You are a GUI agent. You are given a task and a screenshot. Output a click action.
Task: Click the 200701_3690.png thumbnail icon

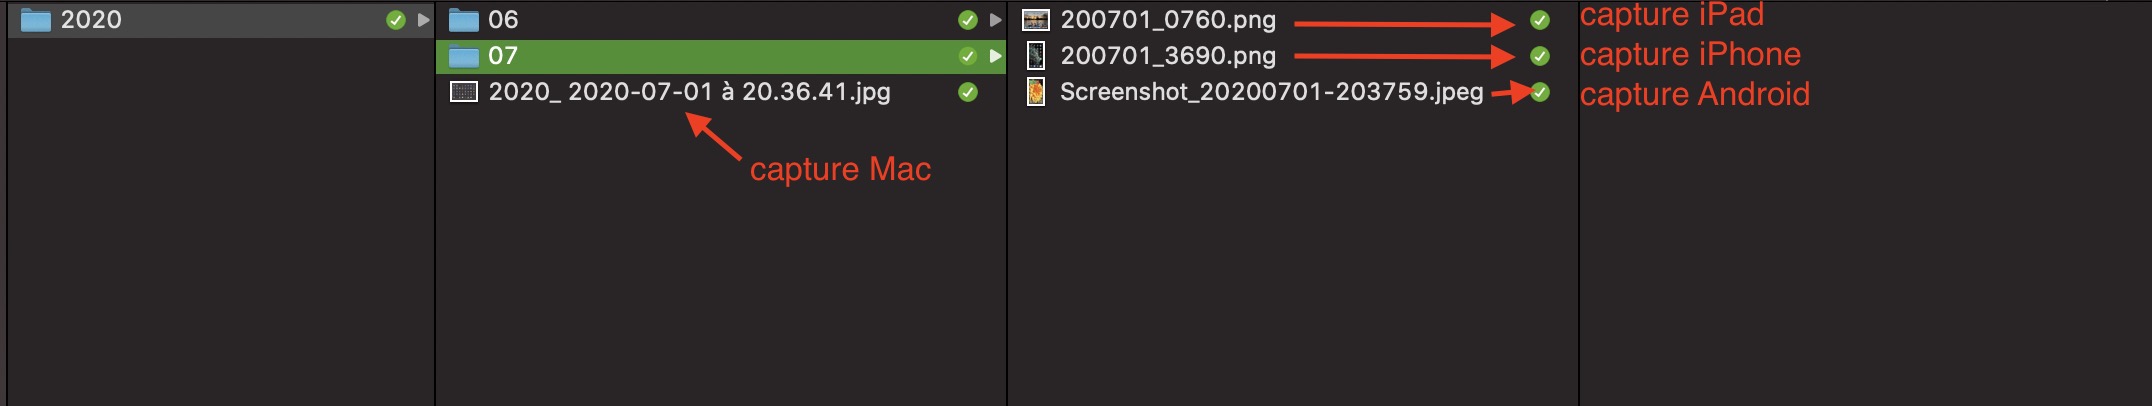[1036, 56]
